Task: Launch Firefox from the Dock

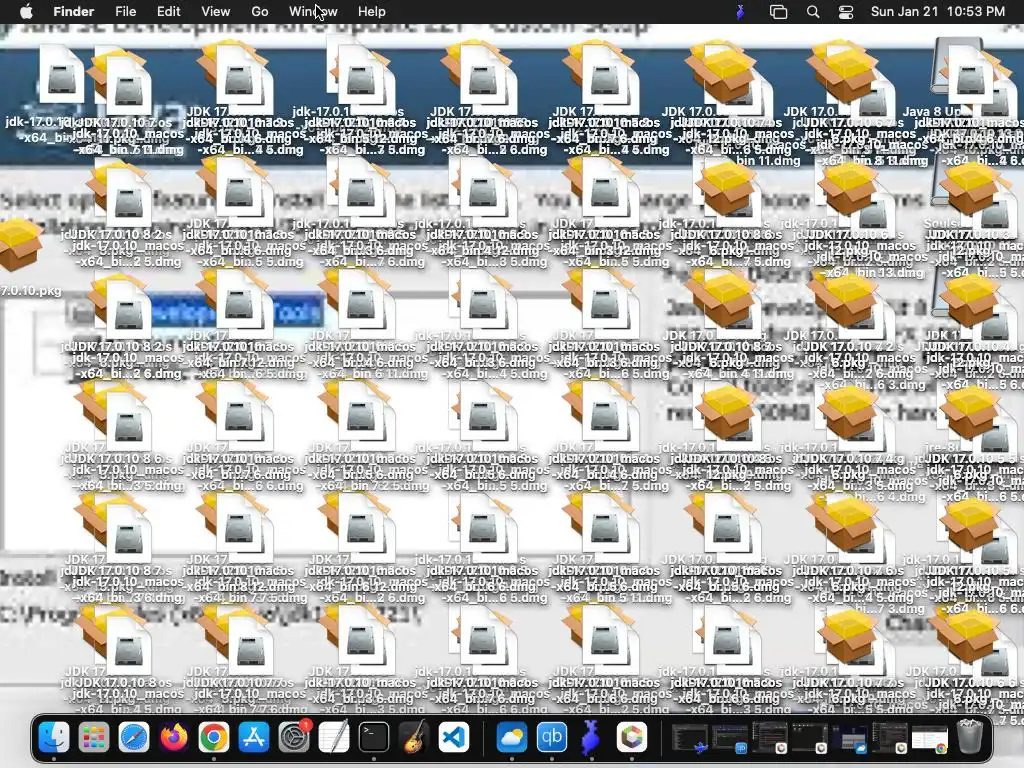Action: click(174, 737)
